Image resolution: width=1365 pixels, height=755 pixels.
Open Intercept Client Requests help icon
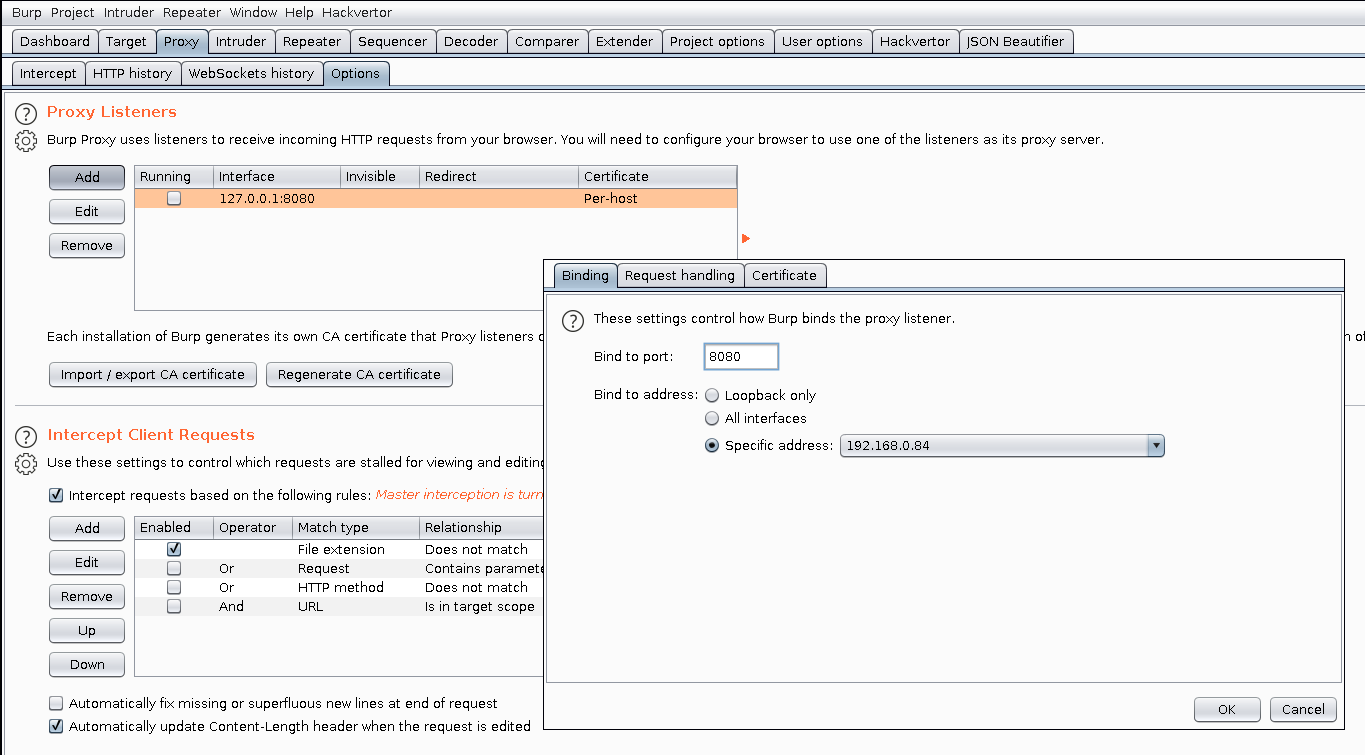coord(26,436)
